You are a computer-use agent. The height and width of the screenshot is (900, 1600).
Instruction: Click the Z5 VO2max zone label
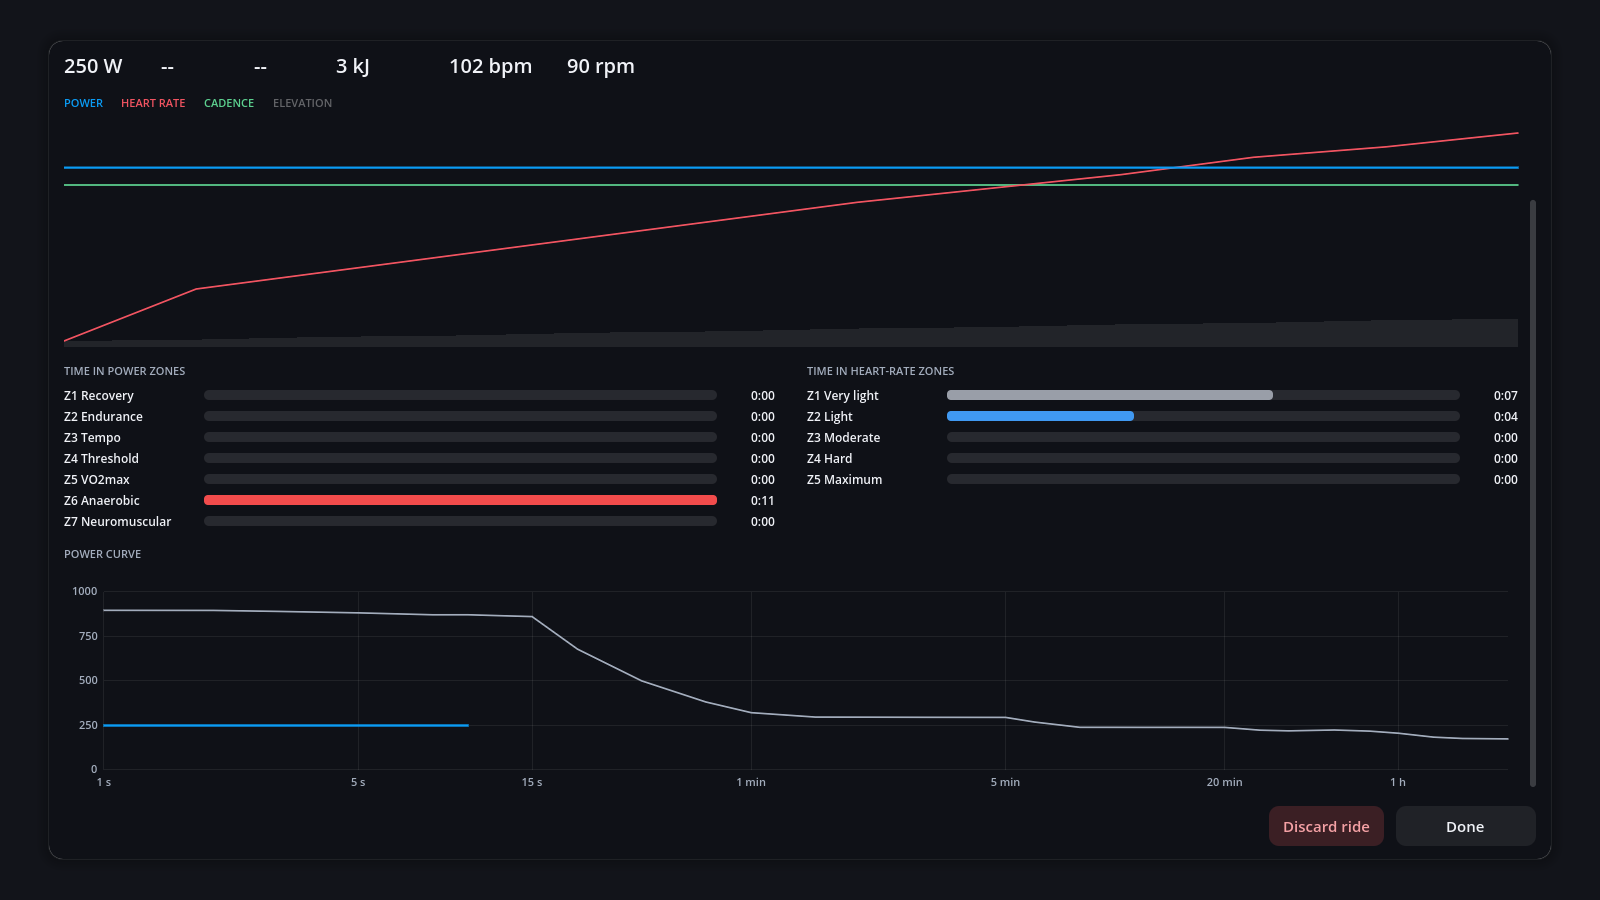click(97, 480)
